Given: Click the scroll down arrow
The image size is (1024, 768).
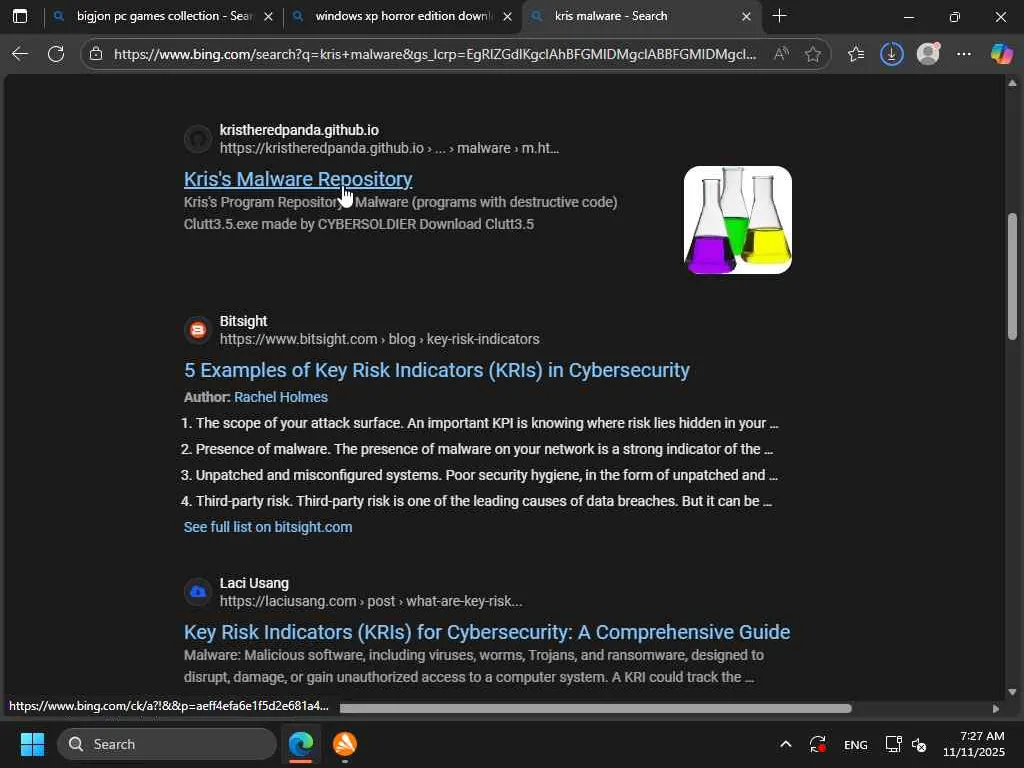Looking at the screenshot, I should click(1012, 692).
